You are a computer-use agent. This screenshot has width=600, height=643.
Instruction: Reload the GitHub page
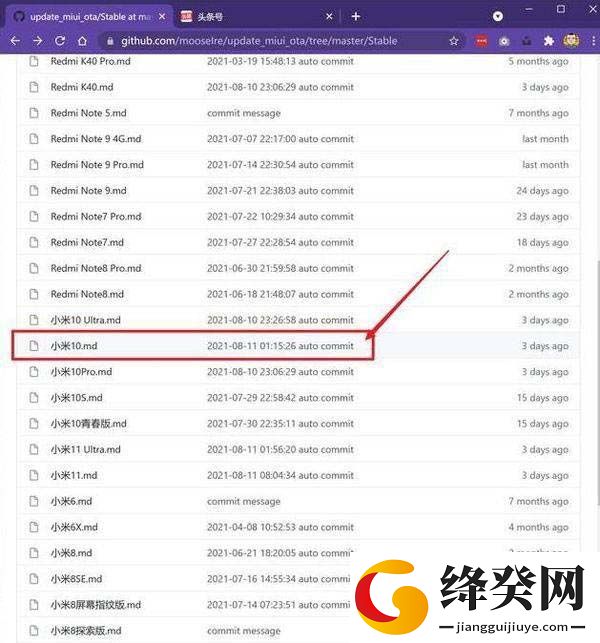[60, 41]
